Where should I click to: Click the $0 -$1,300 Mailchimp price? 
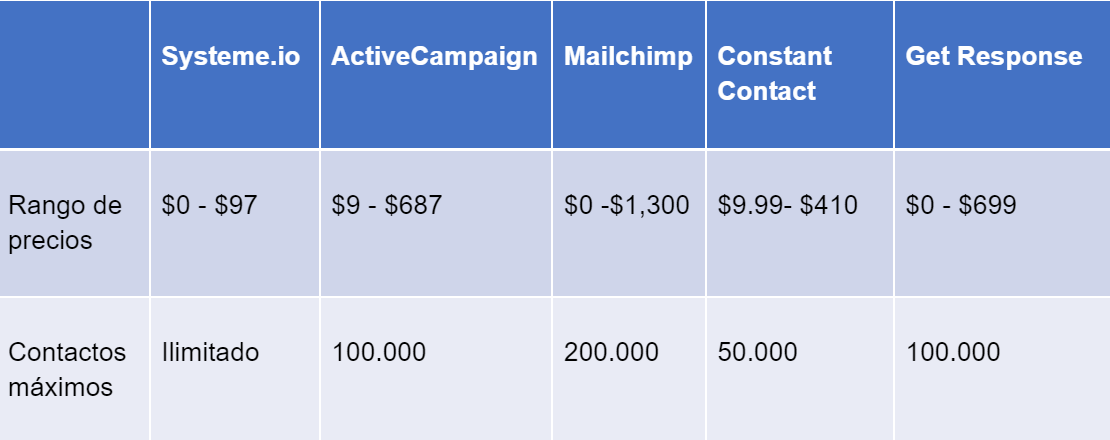click(x=626, y=206)
